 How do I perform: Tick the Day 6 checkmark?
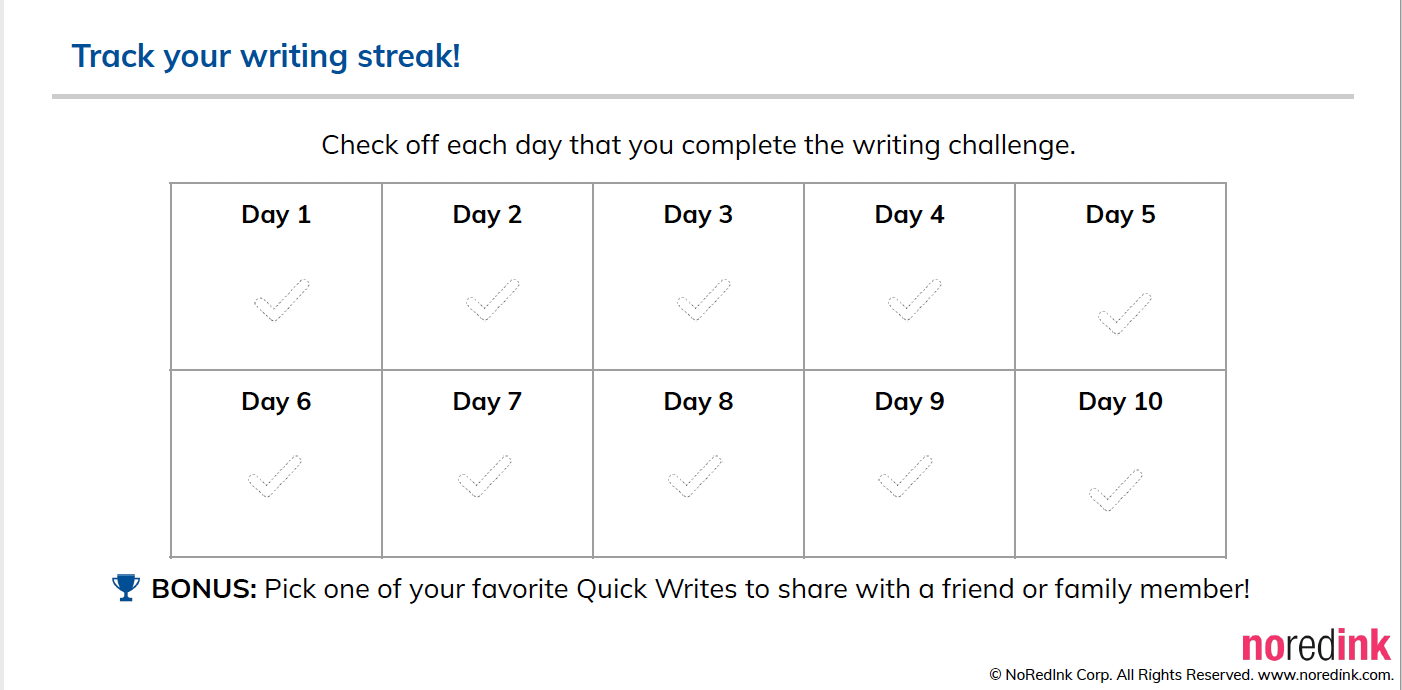click(273, 477)
